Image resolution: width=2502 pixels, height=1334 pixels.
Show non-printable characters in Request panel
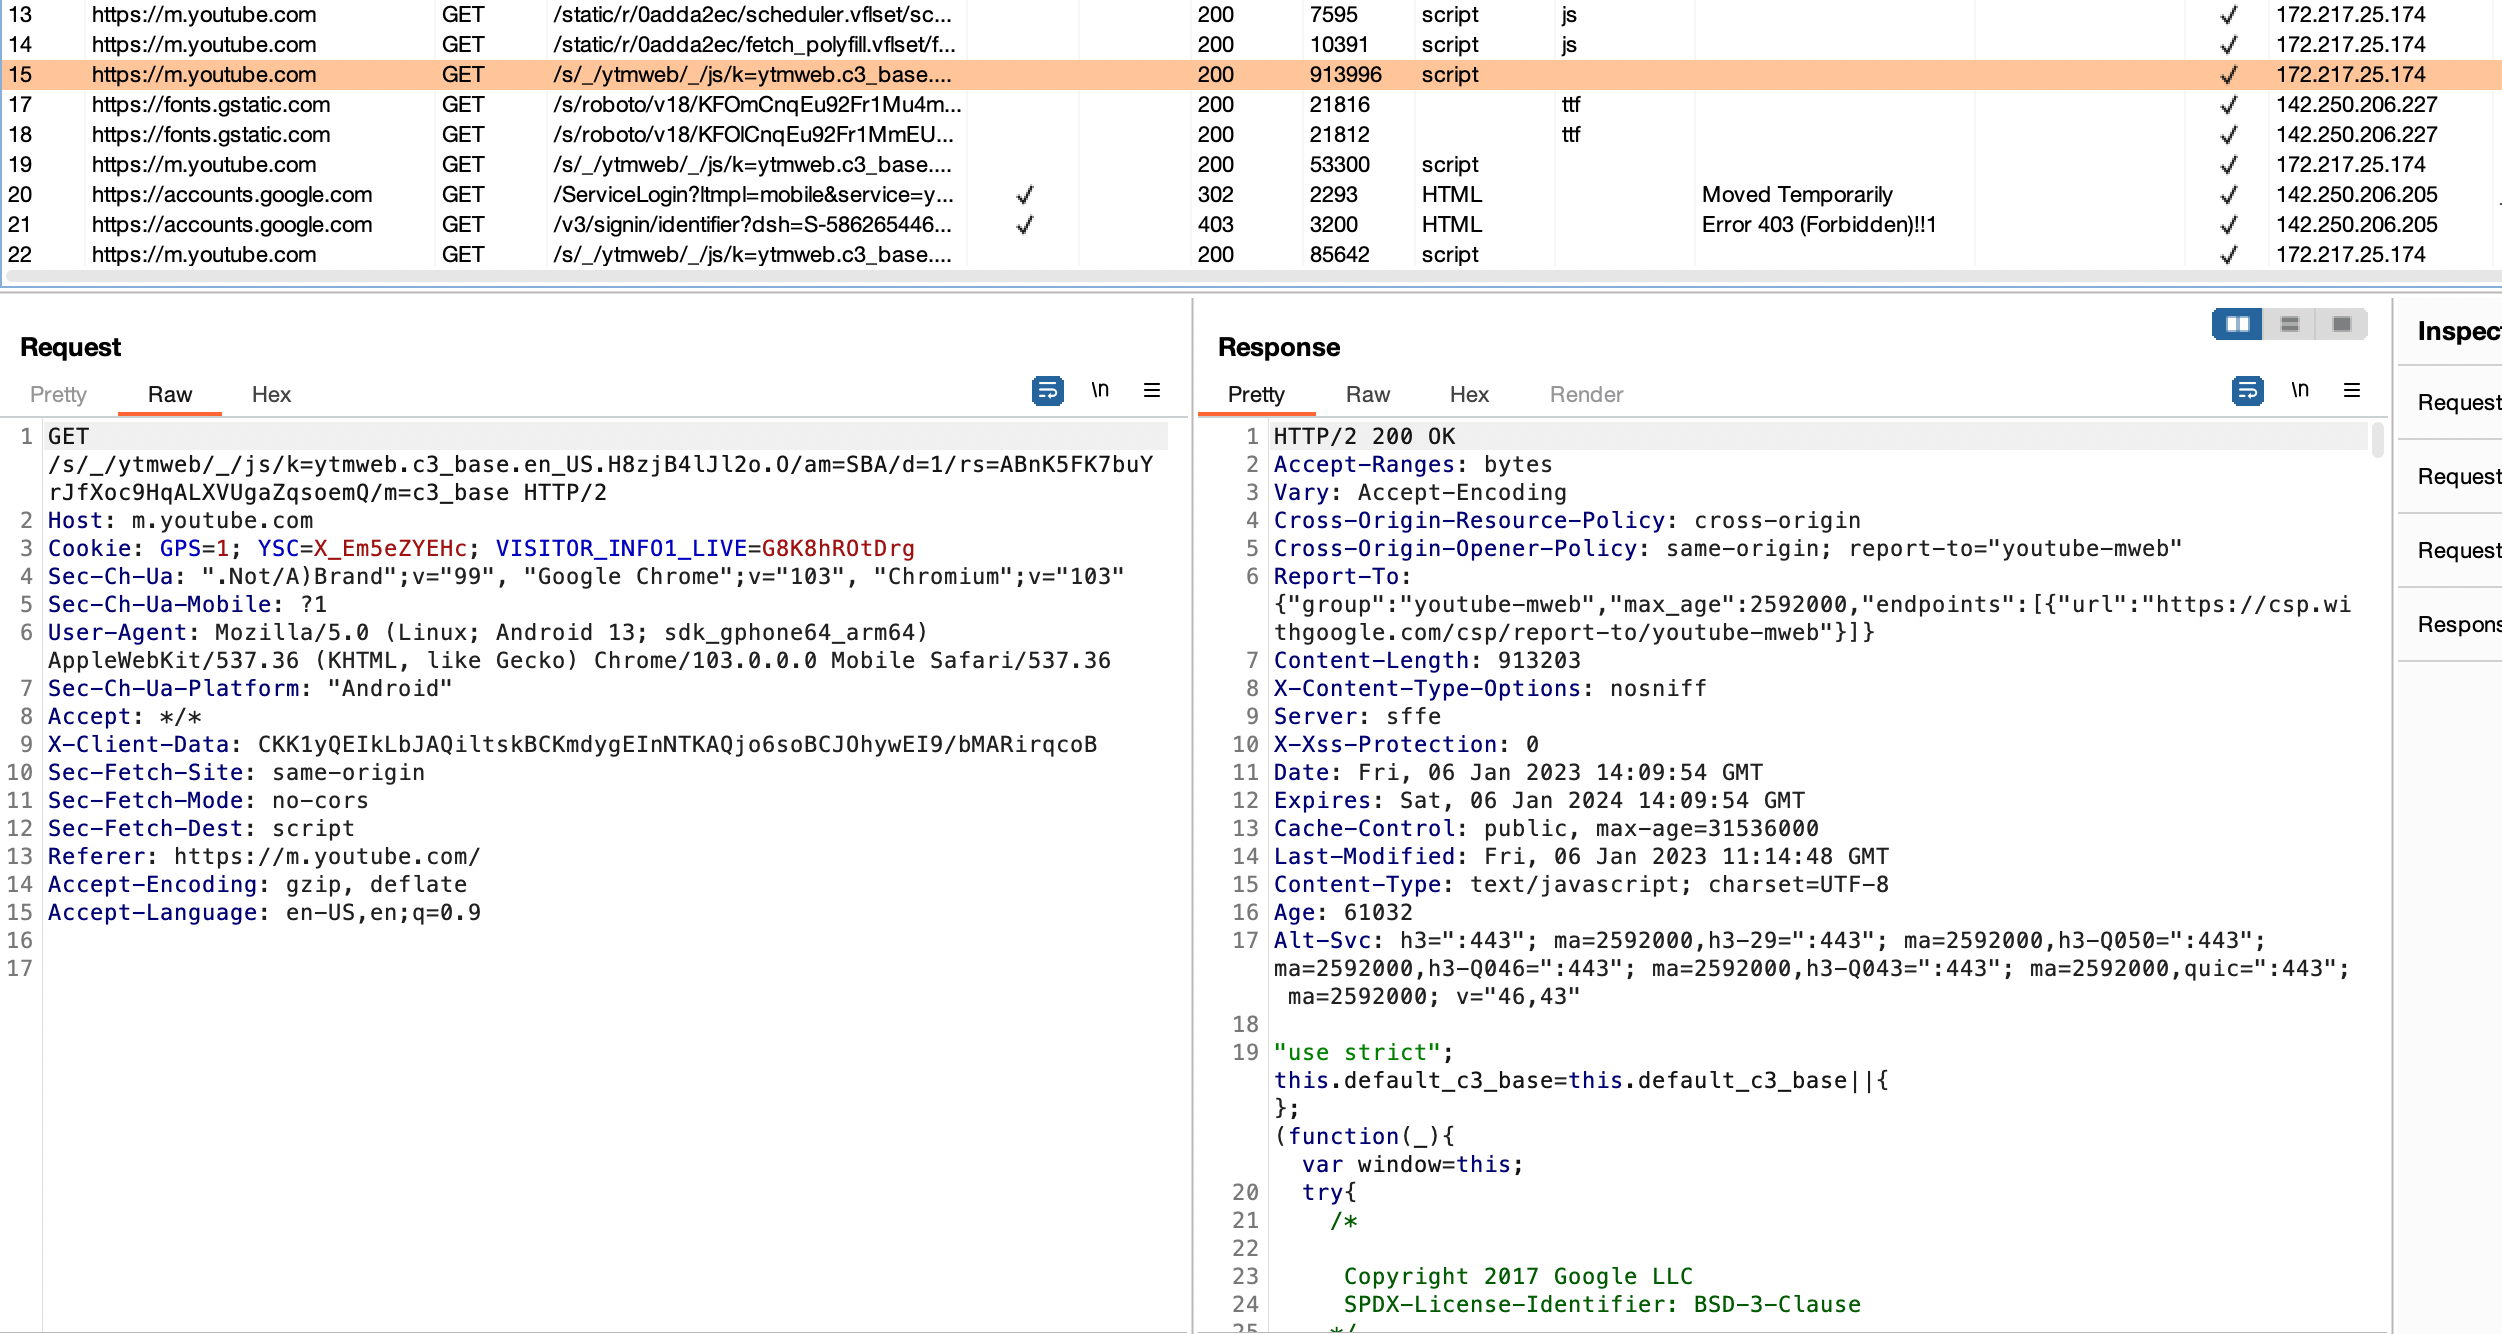click(1100, 390)
